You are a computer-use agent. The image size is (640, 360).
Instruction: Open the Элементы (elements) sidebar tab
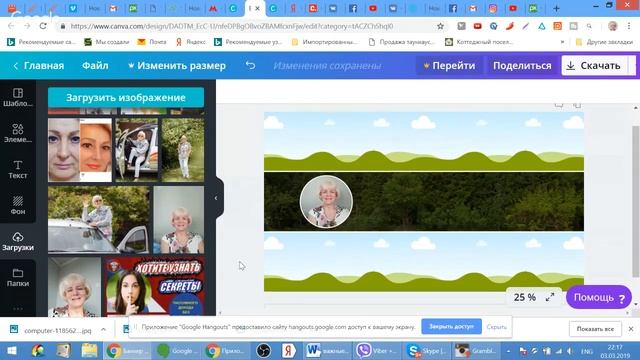(x=18, y=133)
